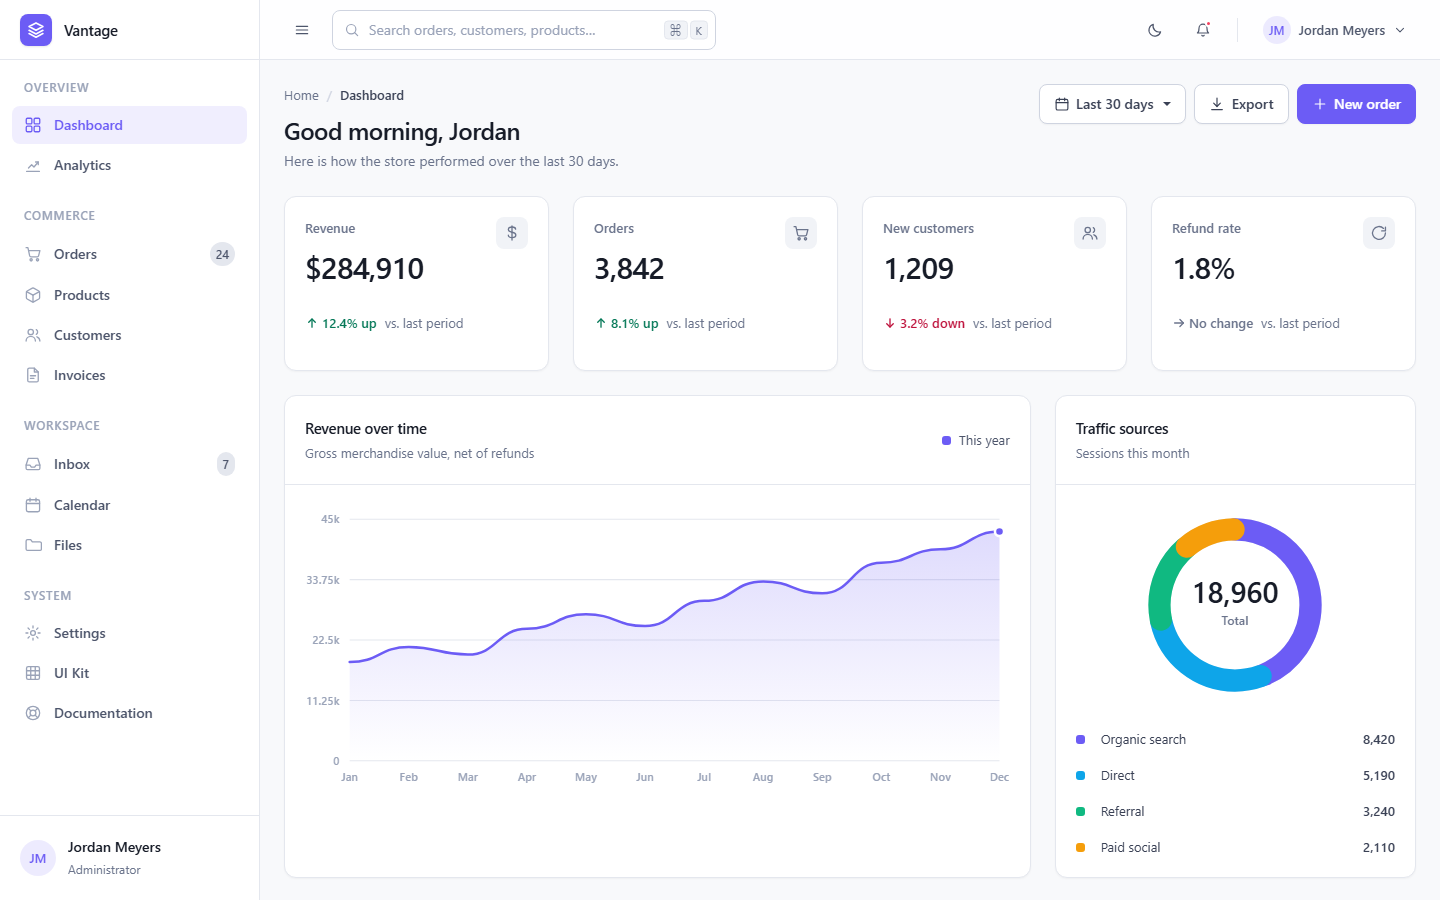Go to Customers in the sidebar
This screenshot has height=900, width=1440.
click(129, 335)
